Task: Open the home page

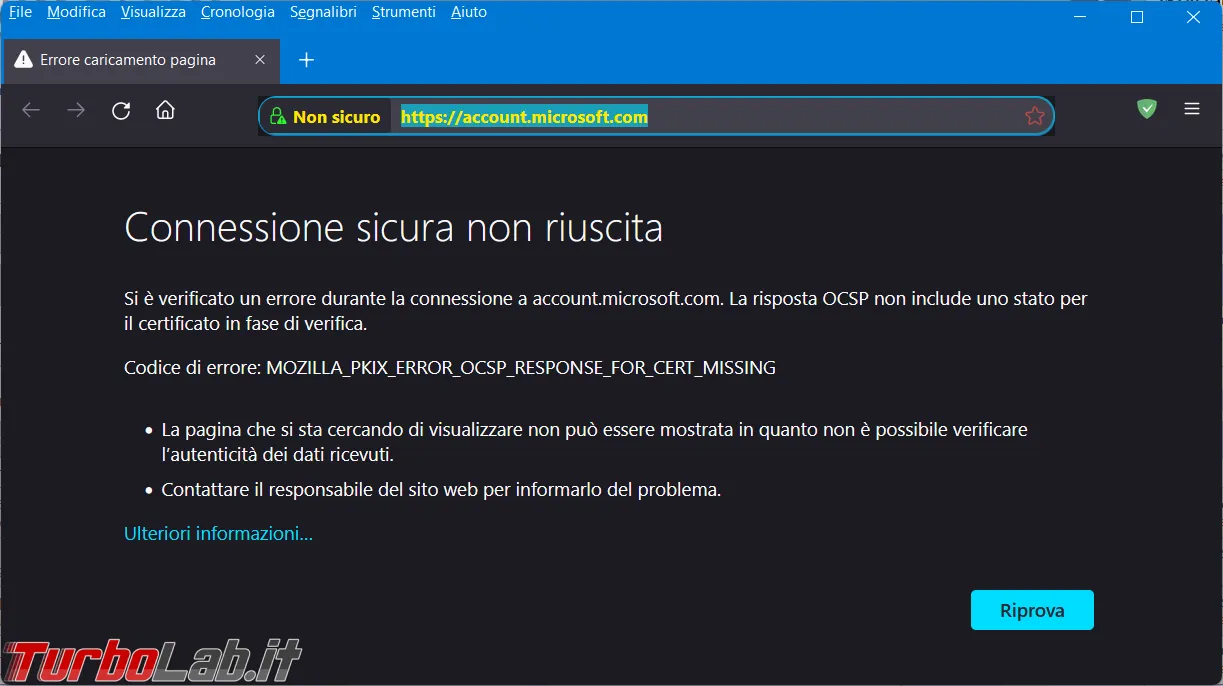Action: (165, 110)
